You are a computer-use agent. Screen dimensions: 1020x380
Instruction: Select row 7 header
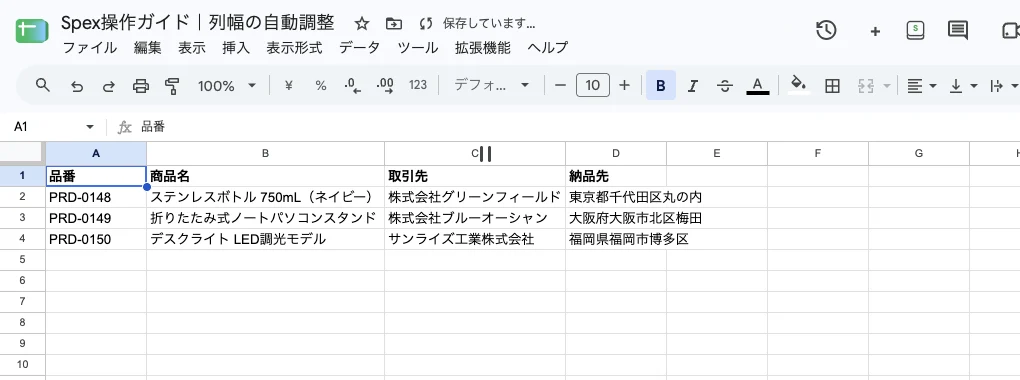23,301
